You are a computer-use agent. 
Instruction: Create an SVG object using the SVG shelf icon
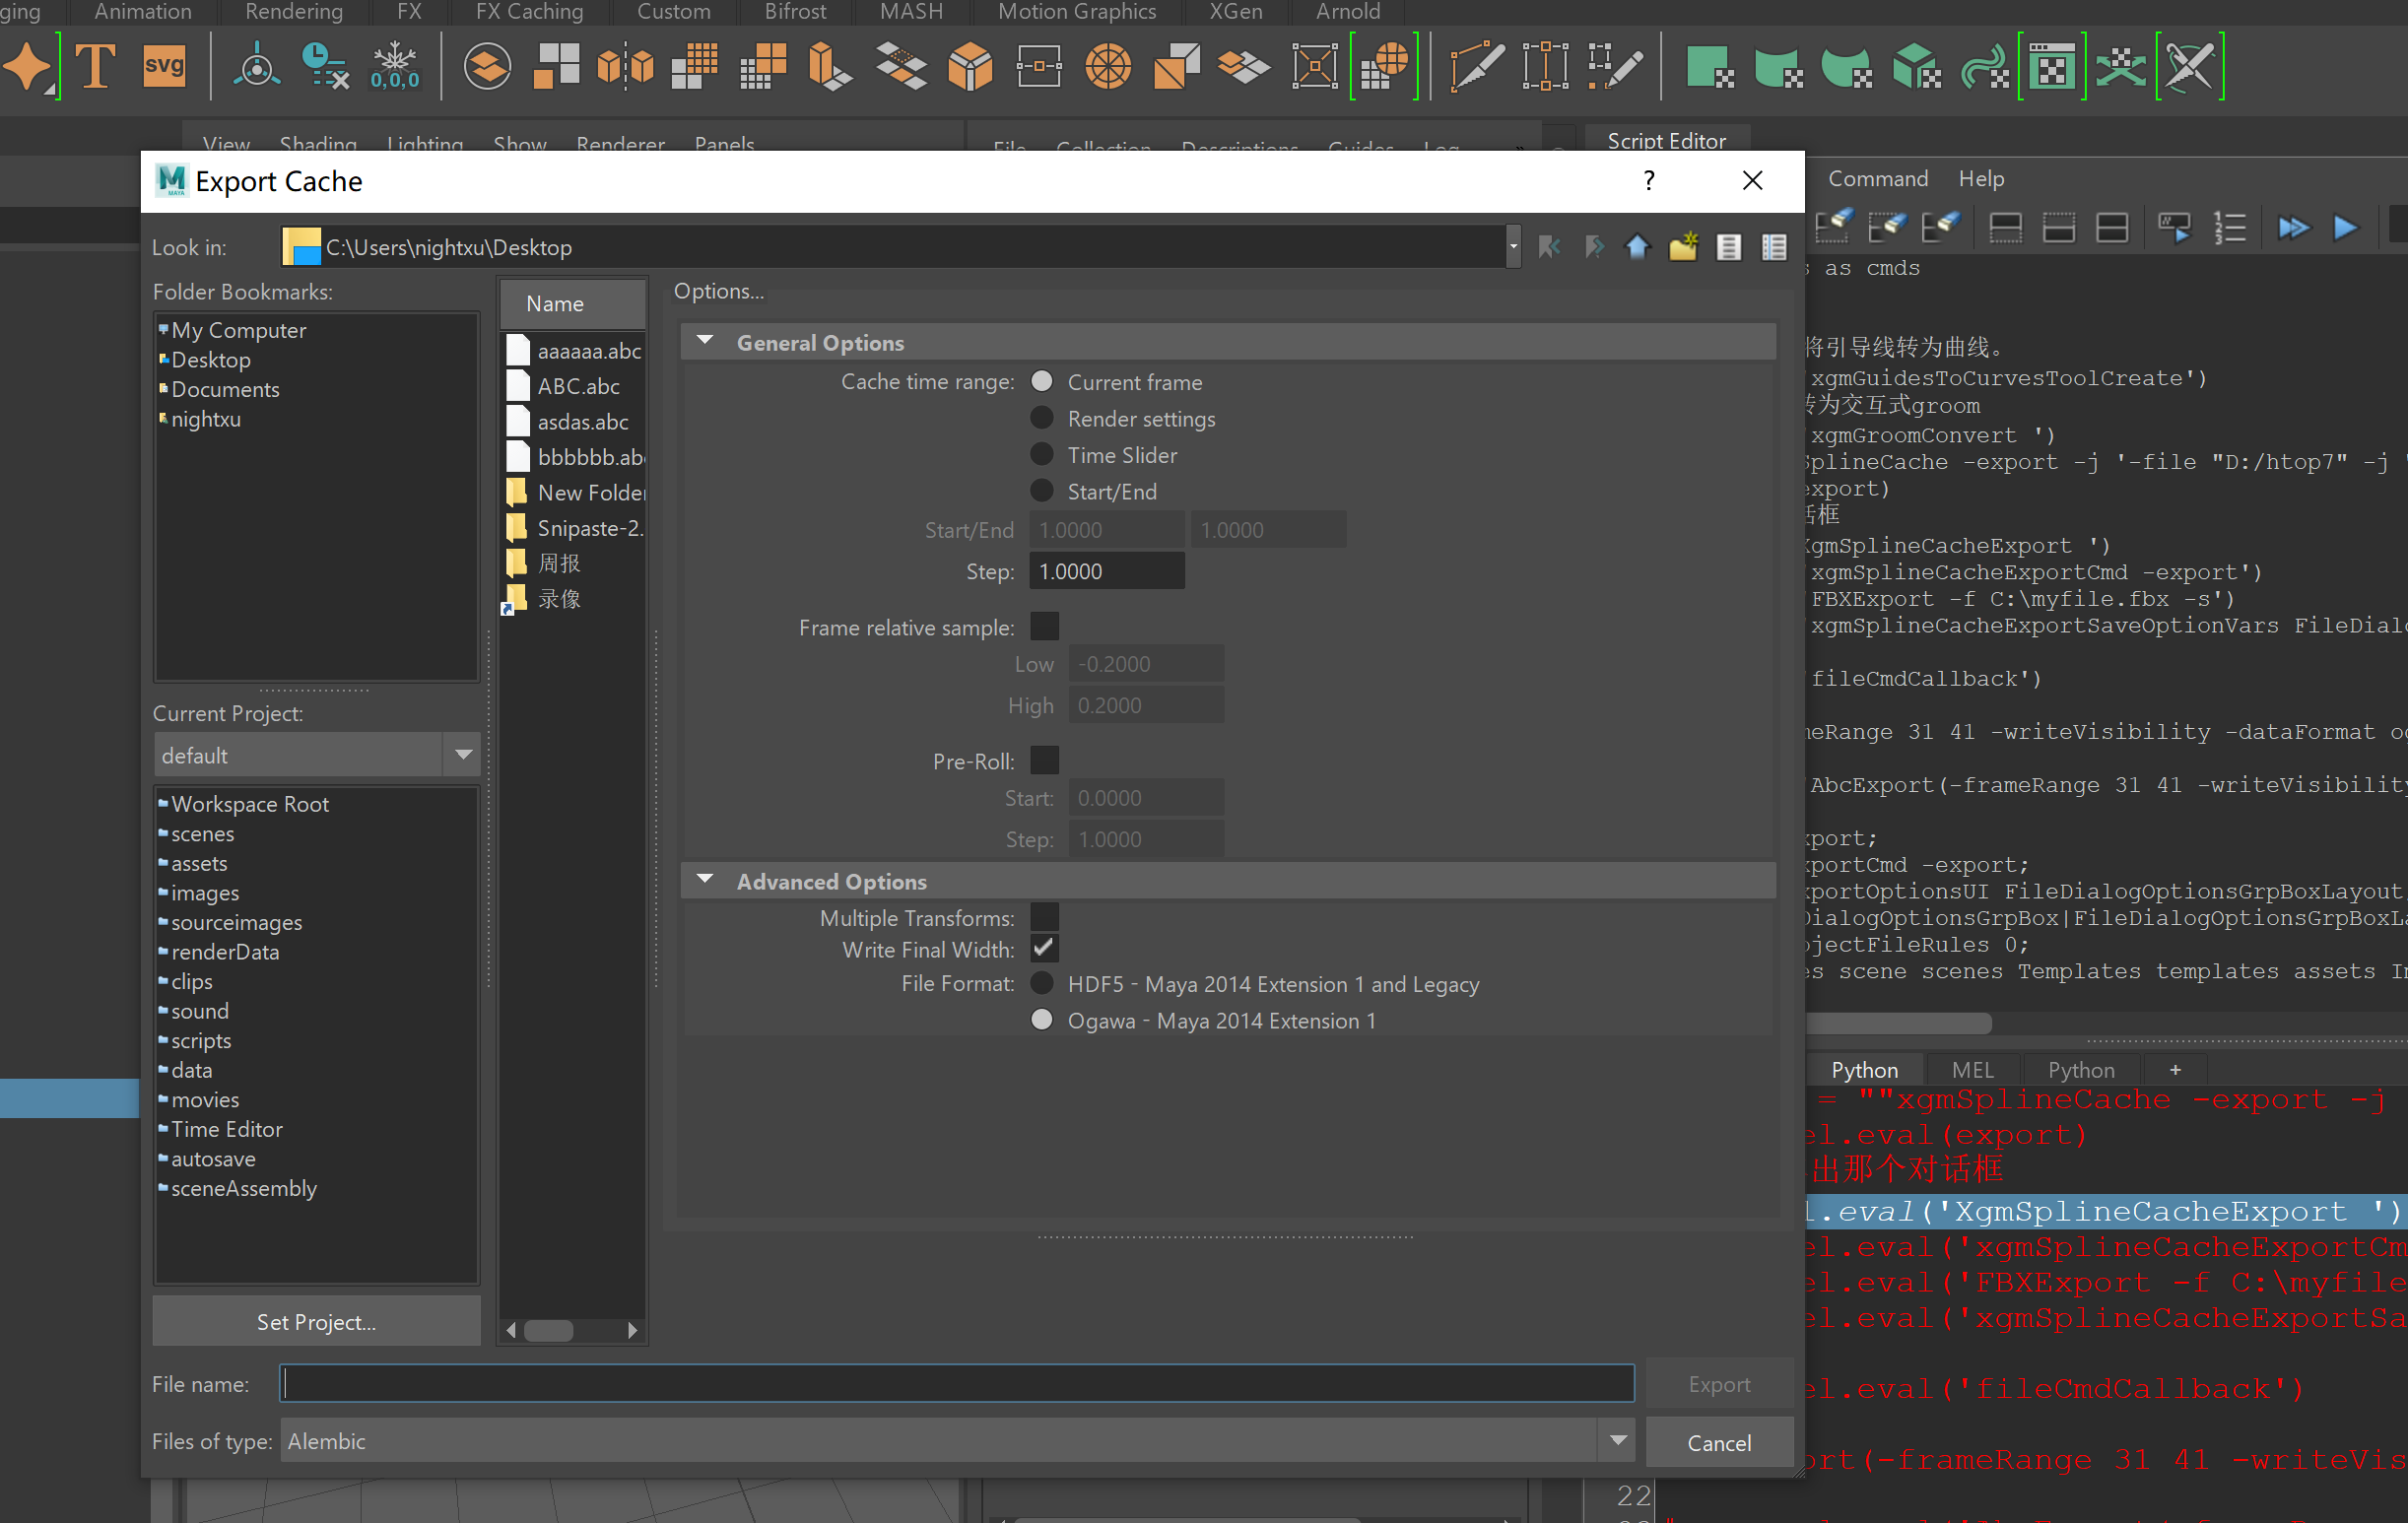163,66
